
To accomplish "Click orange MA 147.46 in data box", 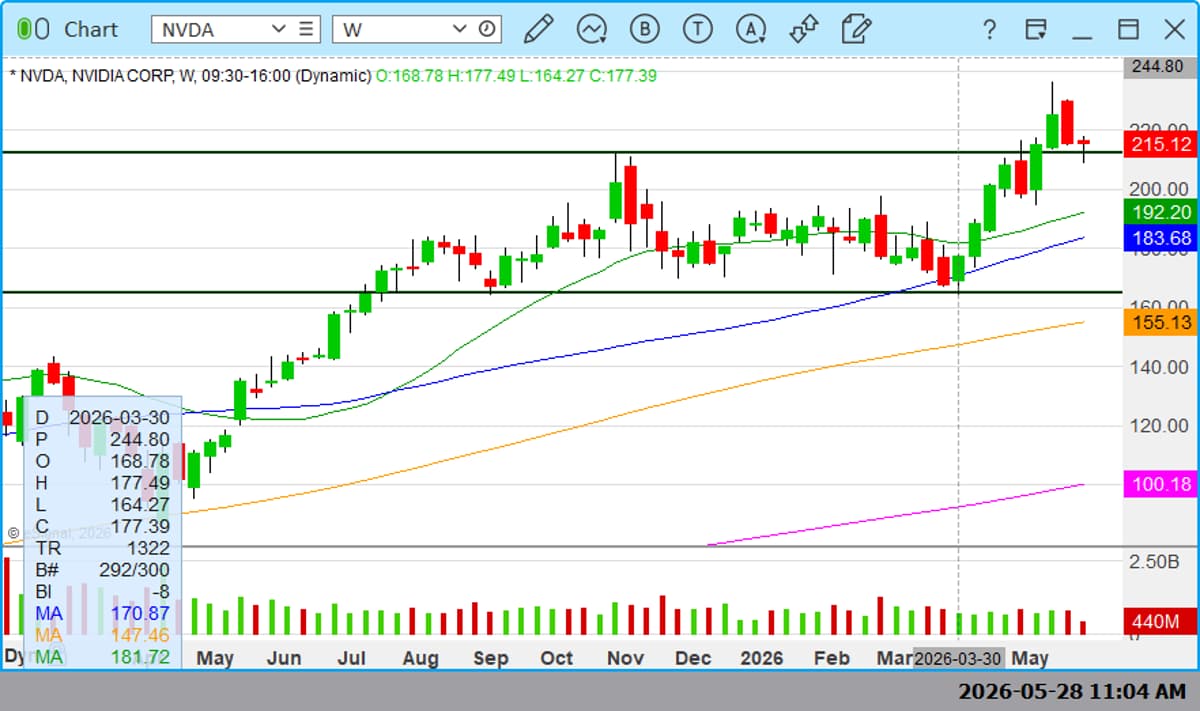I will click(x=102, y=635).
